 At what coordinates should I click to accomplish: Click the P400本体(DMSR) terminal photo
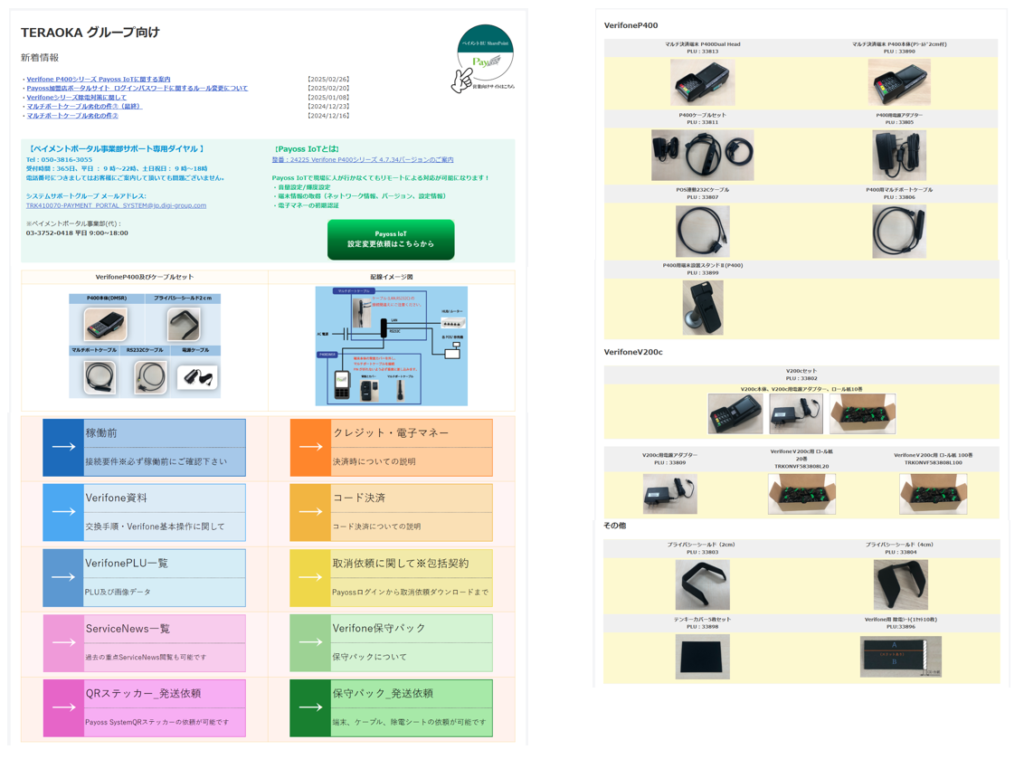(x=106, y=324)
